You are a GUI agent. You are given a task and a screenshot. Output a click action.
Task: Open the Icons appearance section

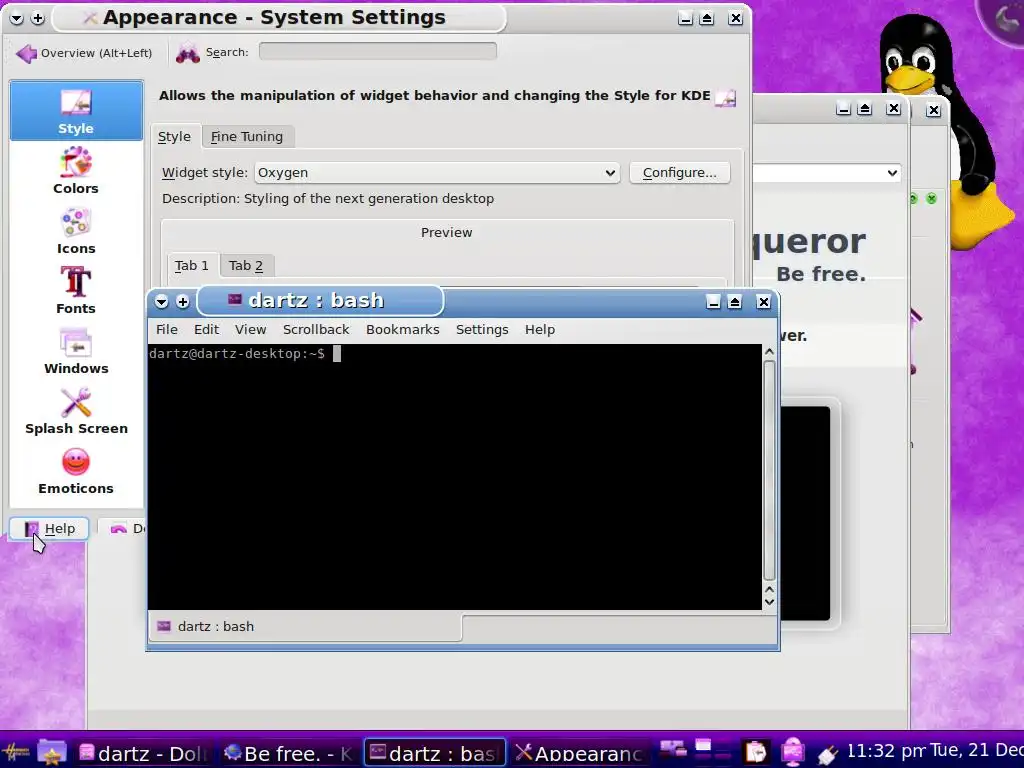click(x=76, y=231)
